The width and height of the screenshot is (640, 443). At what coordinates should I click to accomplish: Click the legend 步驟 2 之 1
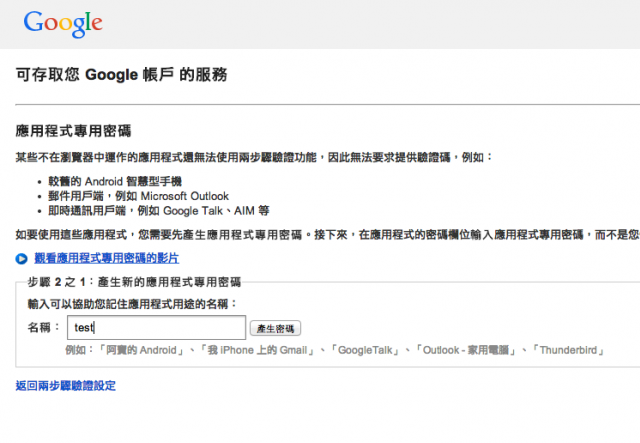pos(134,282)
